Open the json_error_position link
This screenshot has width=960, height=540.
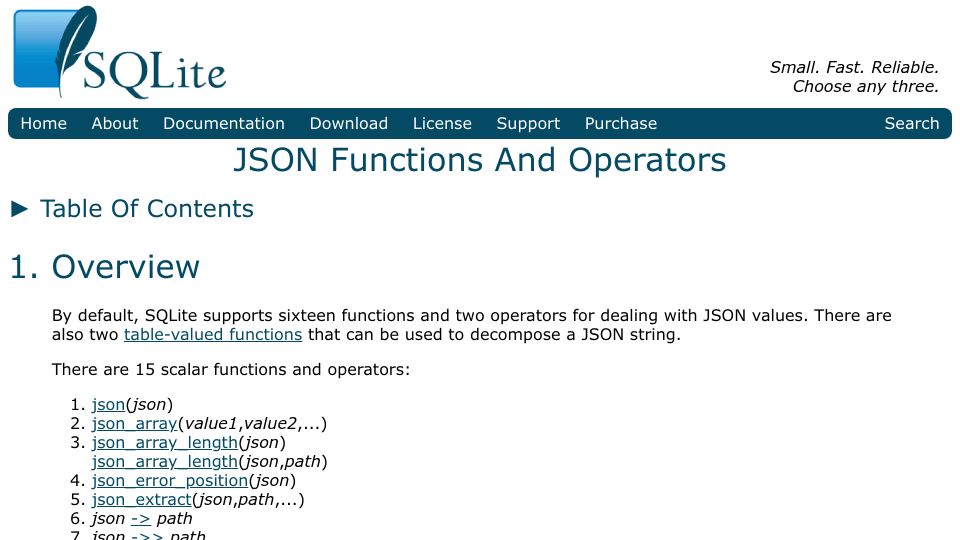(x=170, y=481)
